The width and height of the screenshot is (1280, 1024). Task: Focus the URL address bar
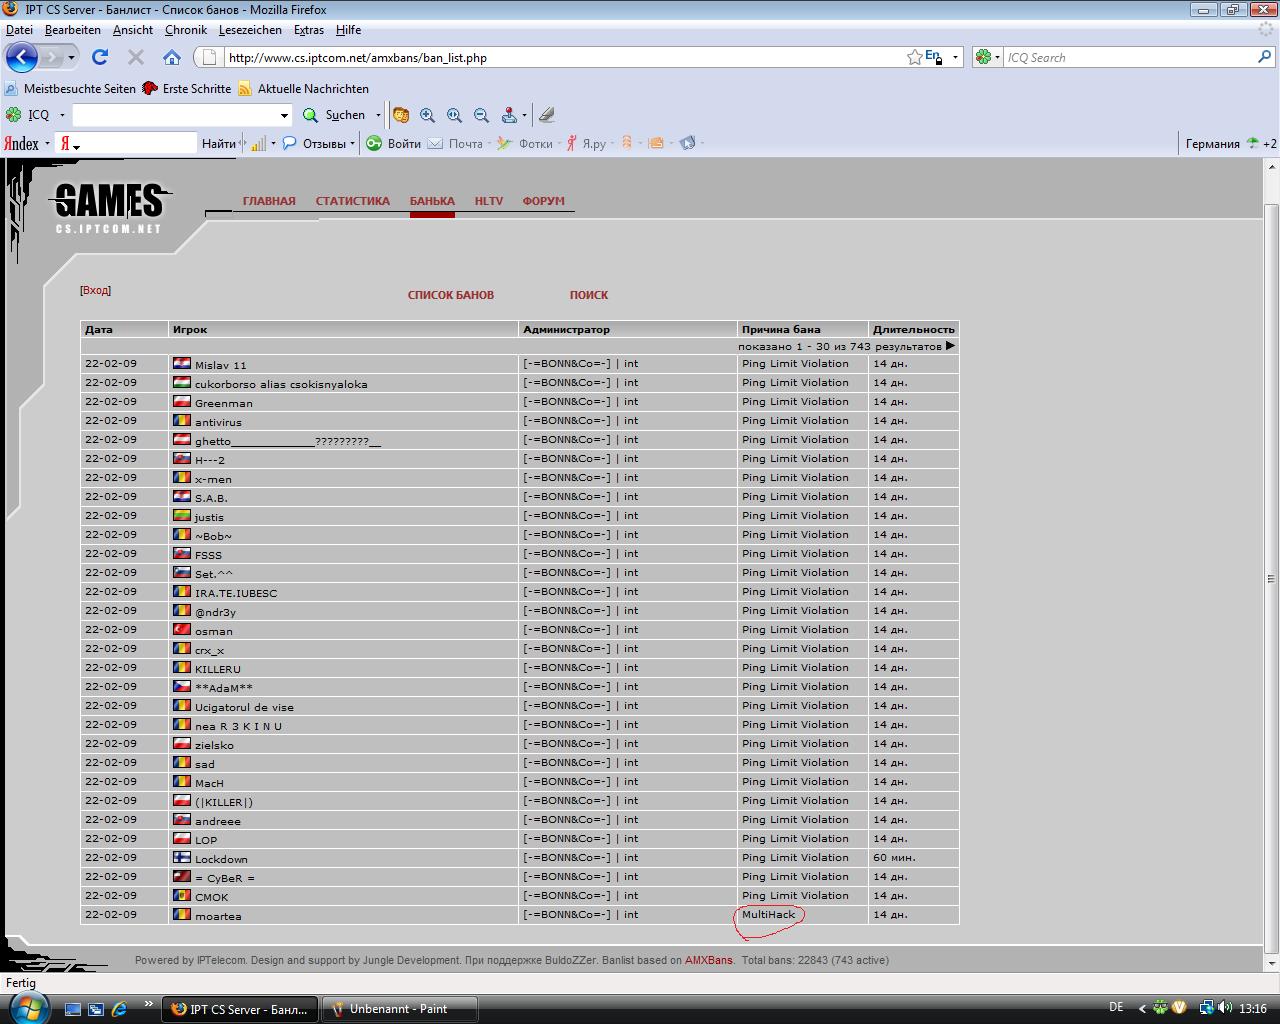(x=565, y=57)
